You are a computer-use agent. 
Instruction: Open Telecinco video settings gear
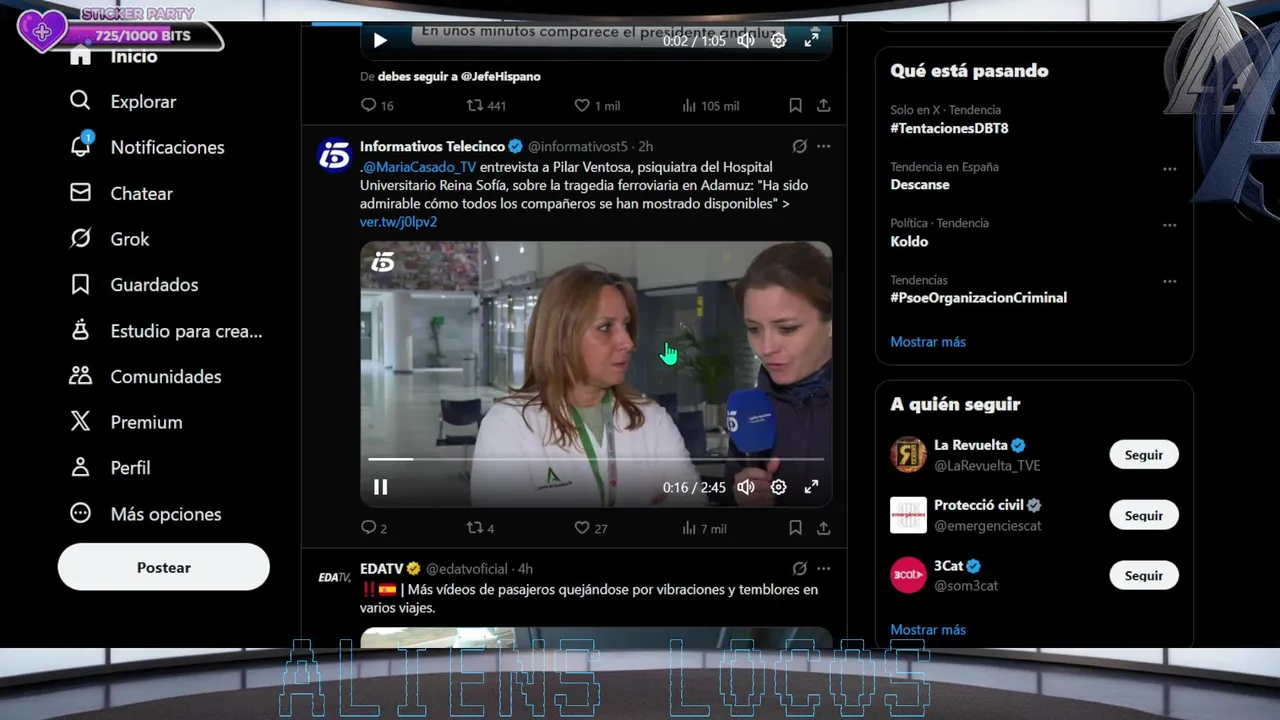(779, 487)
